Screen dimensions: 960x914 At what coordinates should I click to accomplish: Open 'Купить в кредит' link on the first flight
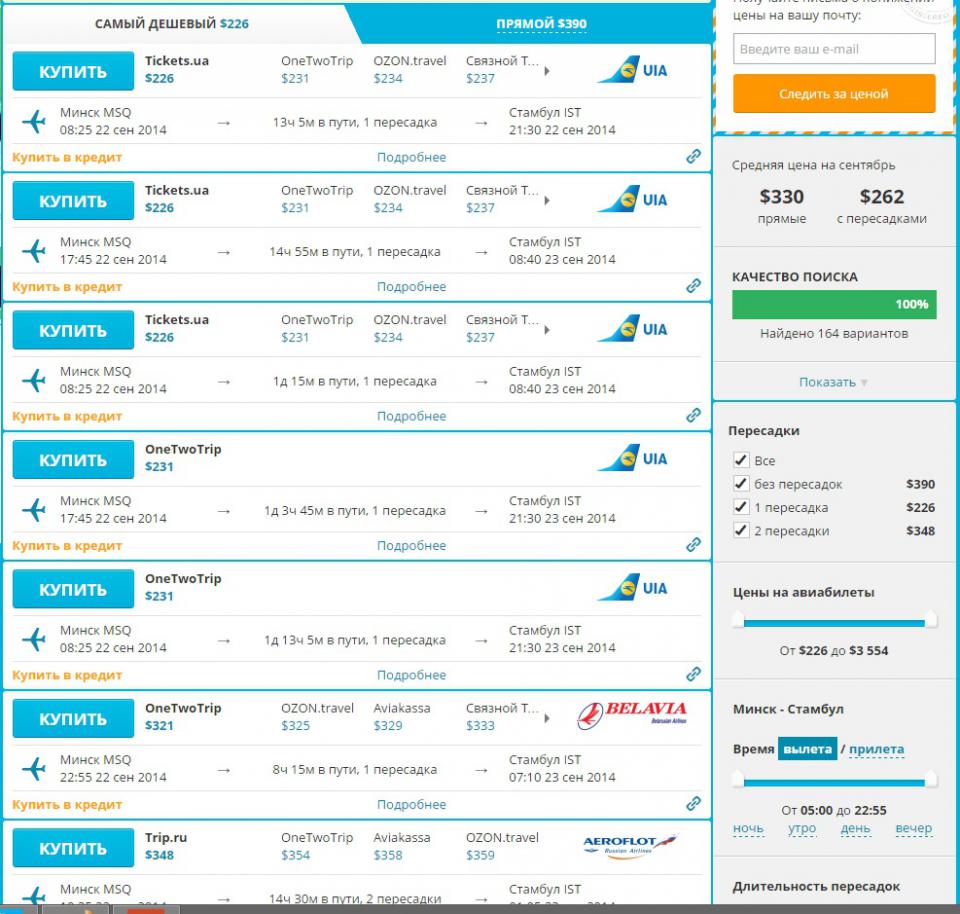pos(67,157)
